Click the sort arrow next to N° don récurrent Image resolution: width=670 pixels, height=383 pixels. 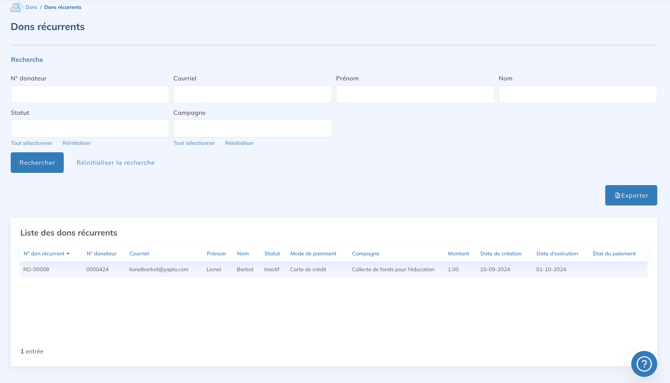(x=68, y=254)
